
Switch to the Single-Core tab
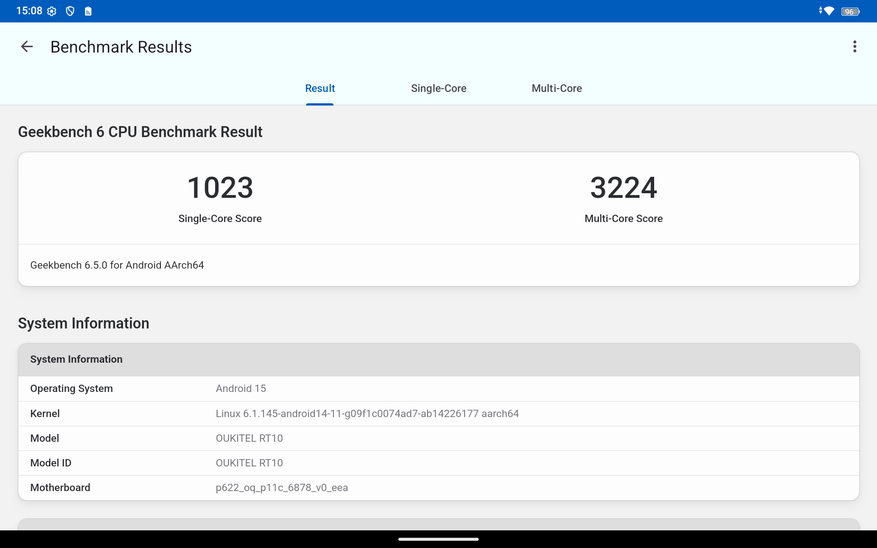click(x=438, y=88)
